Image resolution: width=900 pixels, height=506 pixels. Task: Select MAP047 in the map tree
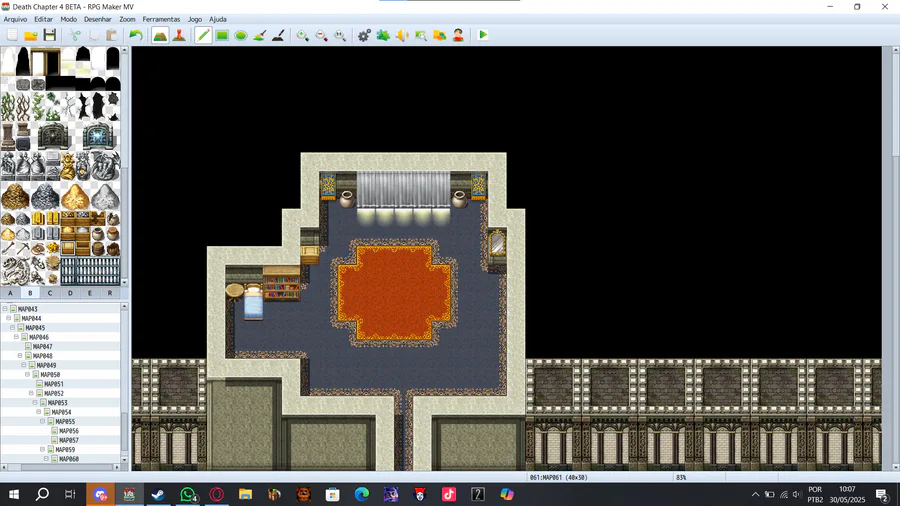tap(42, 347)
